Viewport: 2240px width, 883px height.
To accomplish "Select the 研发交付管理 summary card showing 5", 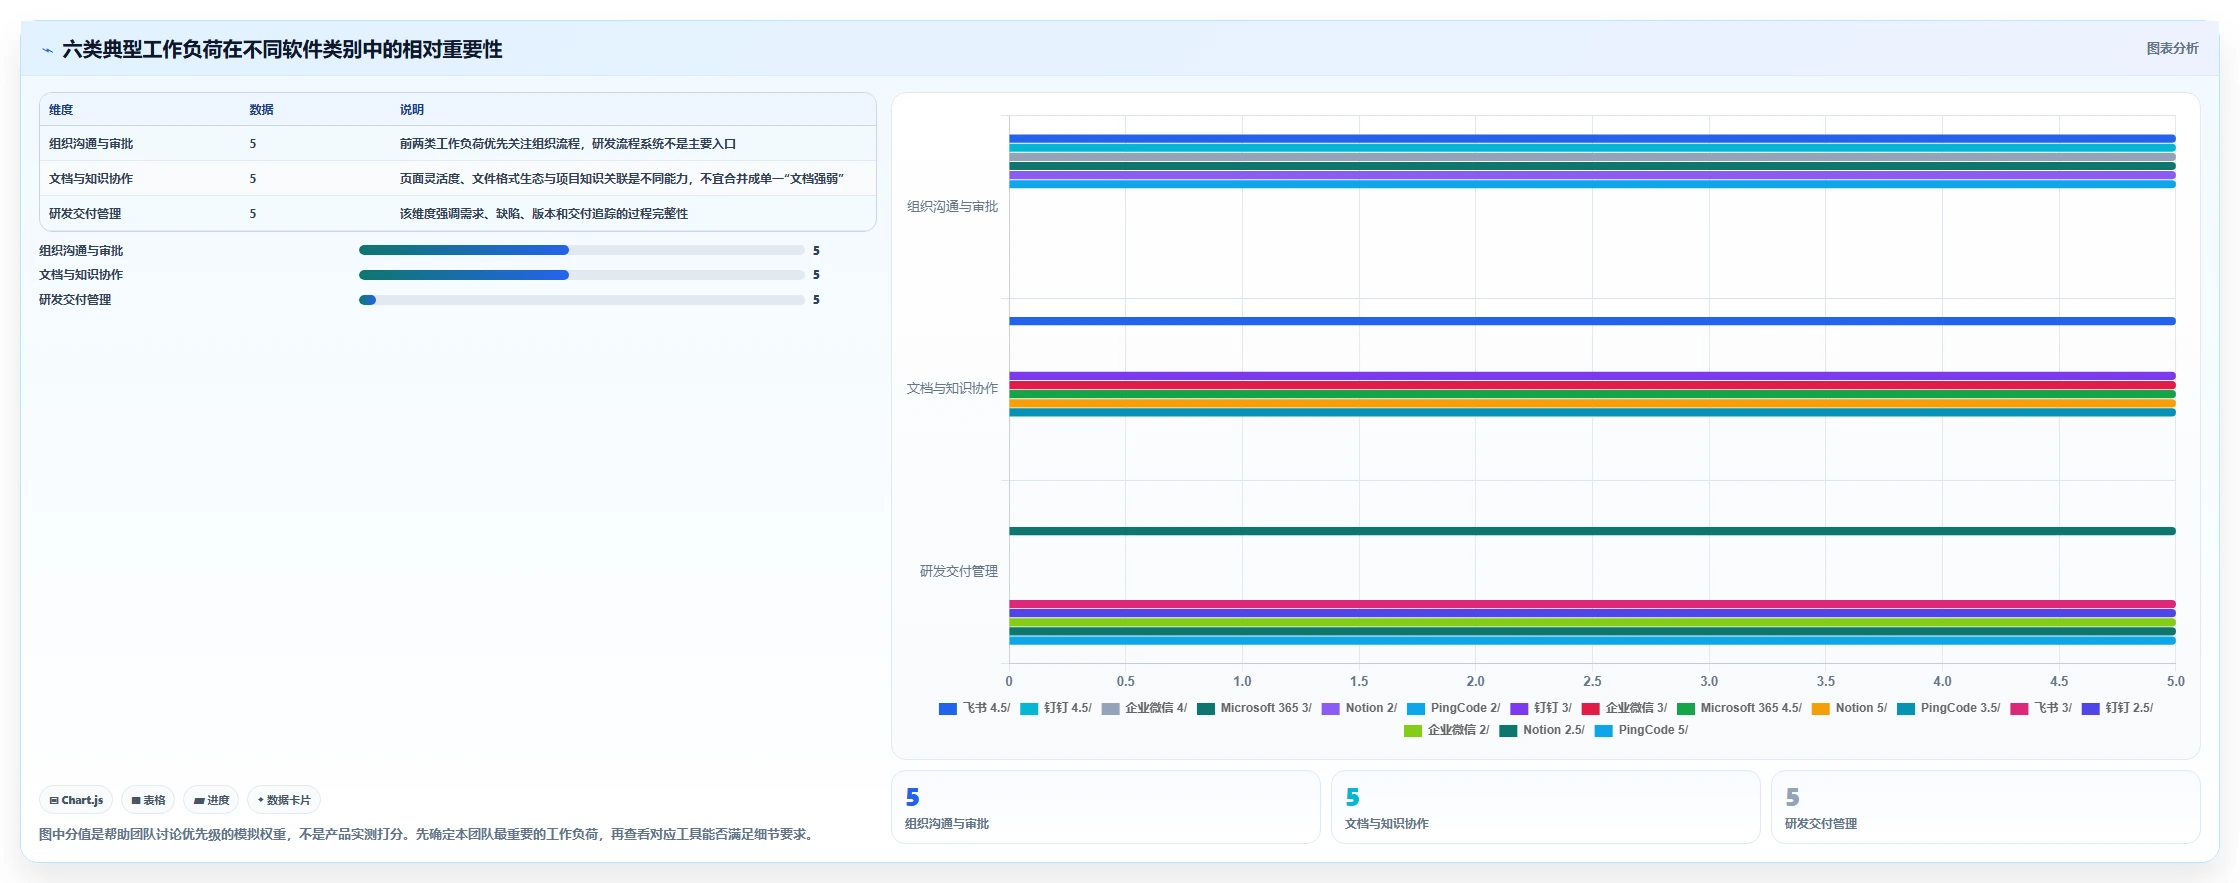I will (1985, 807).
